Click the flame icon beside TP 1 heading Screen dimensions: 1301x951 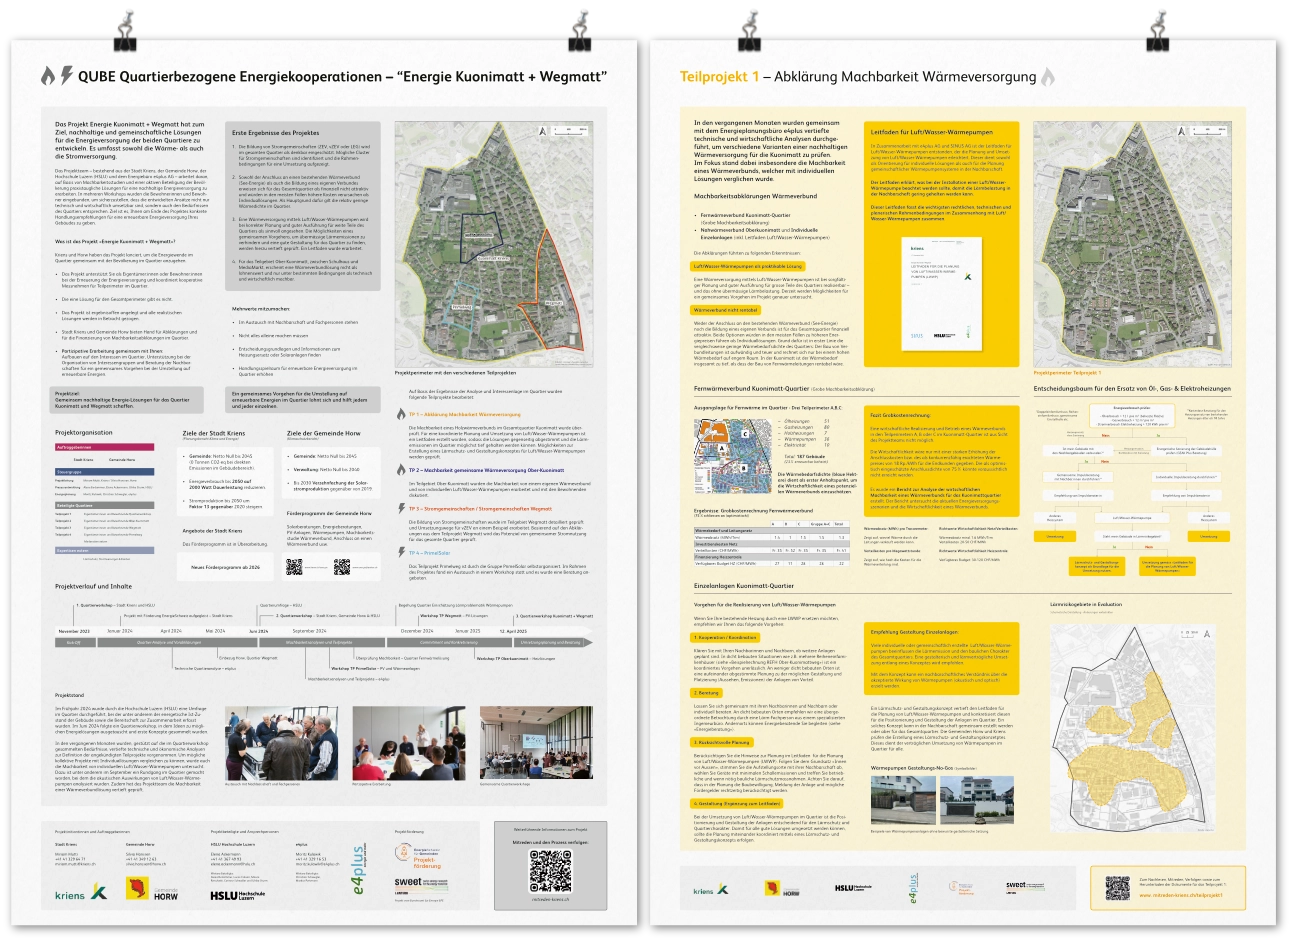pyautogui.click(x=400, y=414)
